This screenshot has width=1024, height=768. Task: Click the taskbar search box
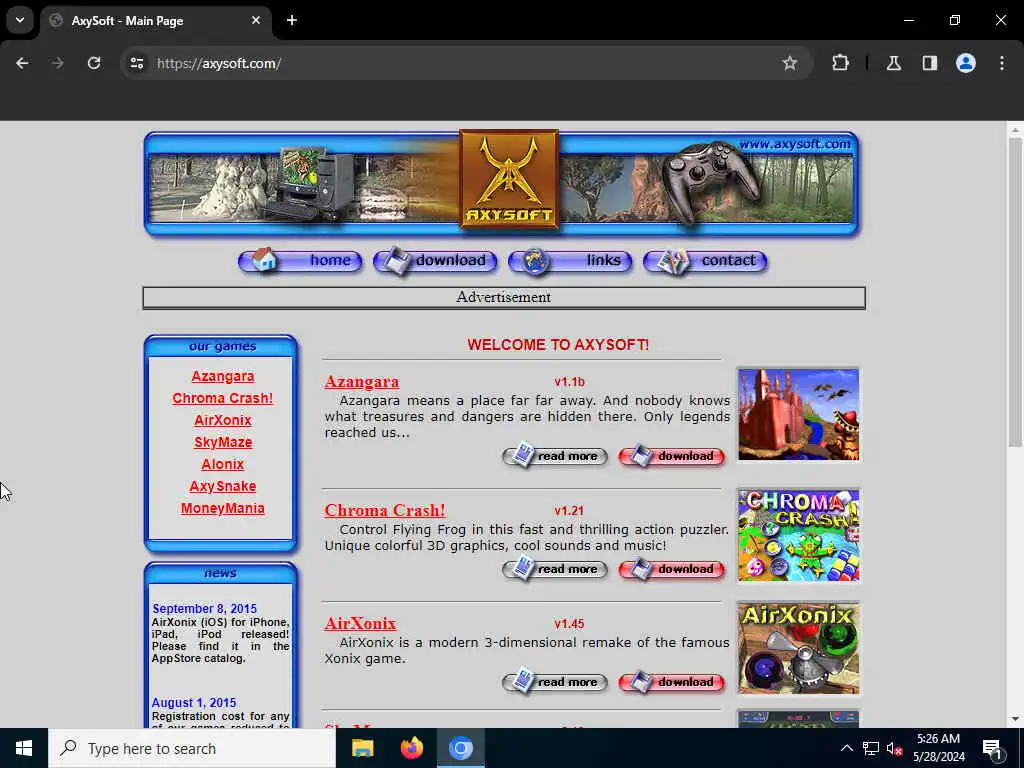click(x=192, y=748)
